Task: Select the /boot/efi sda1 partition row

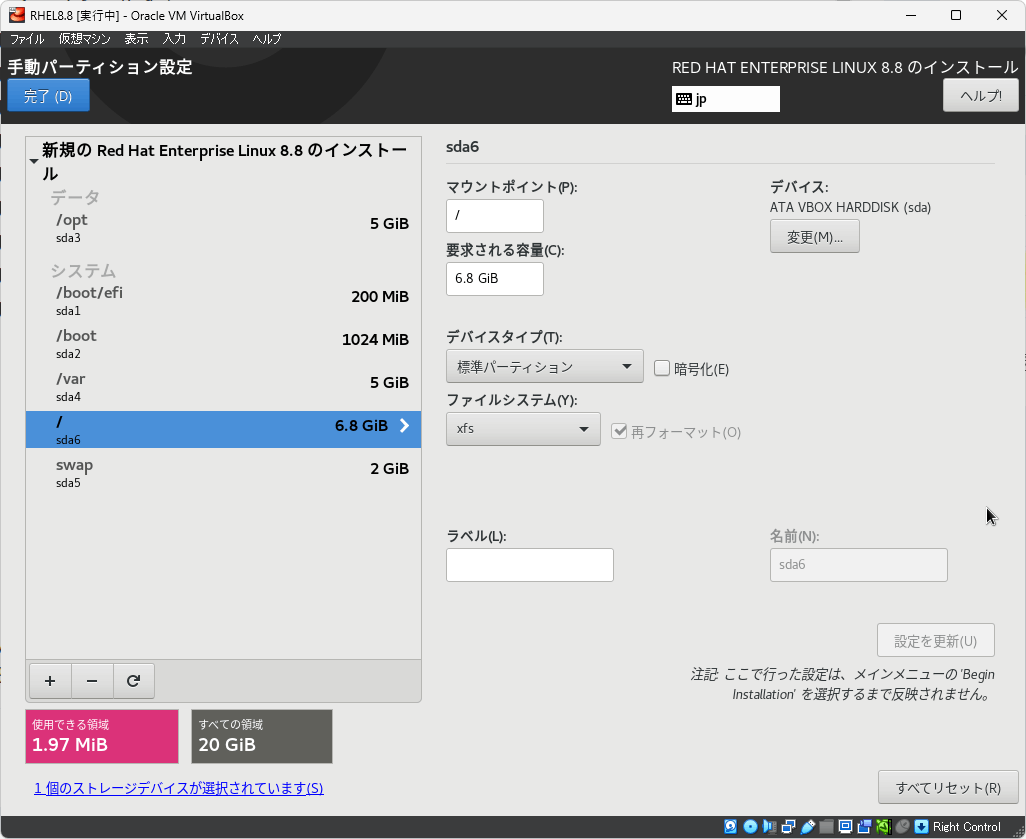Action: point(223,300)
